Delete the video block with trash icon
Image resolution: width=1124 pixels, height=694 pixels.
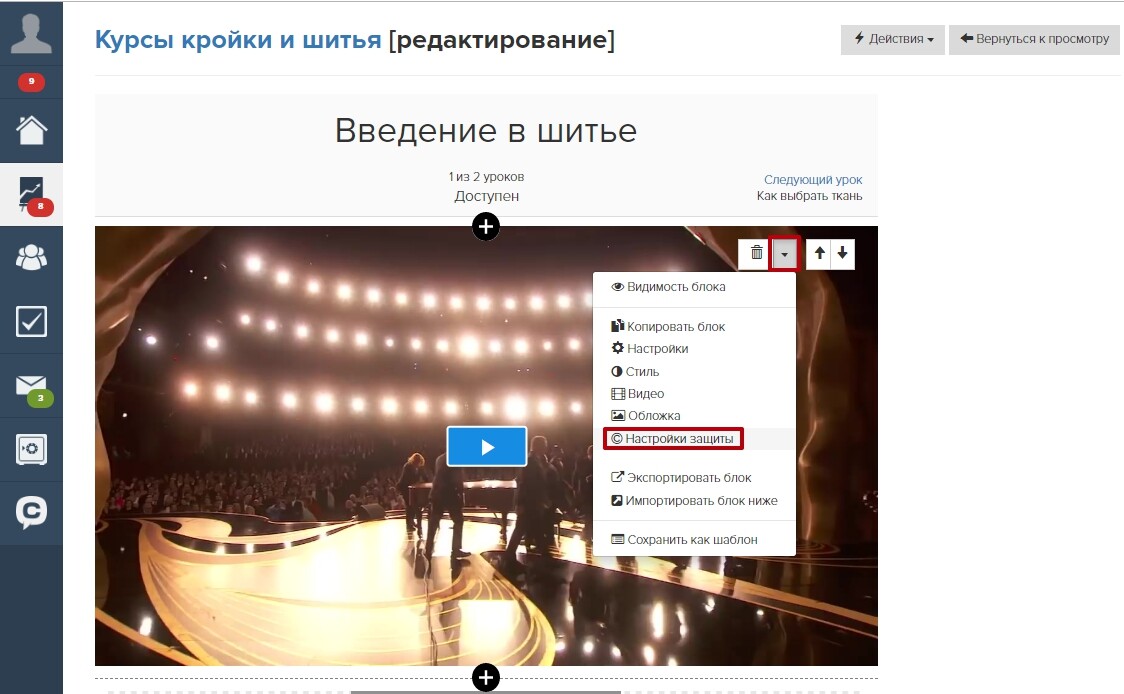pos(756,253)
